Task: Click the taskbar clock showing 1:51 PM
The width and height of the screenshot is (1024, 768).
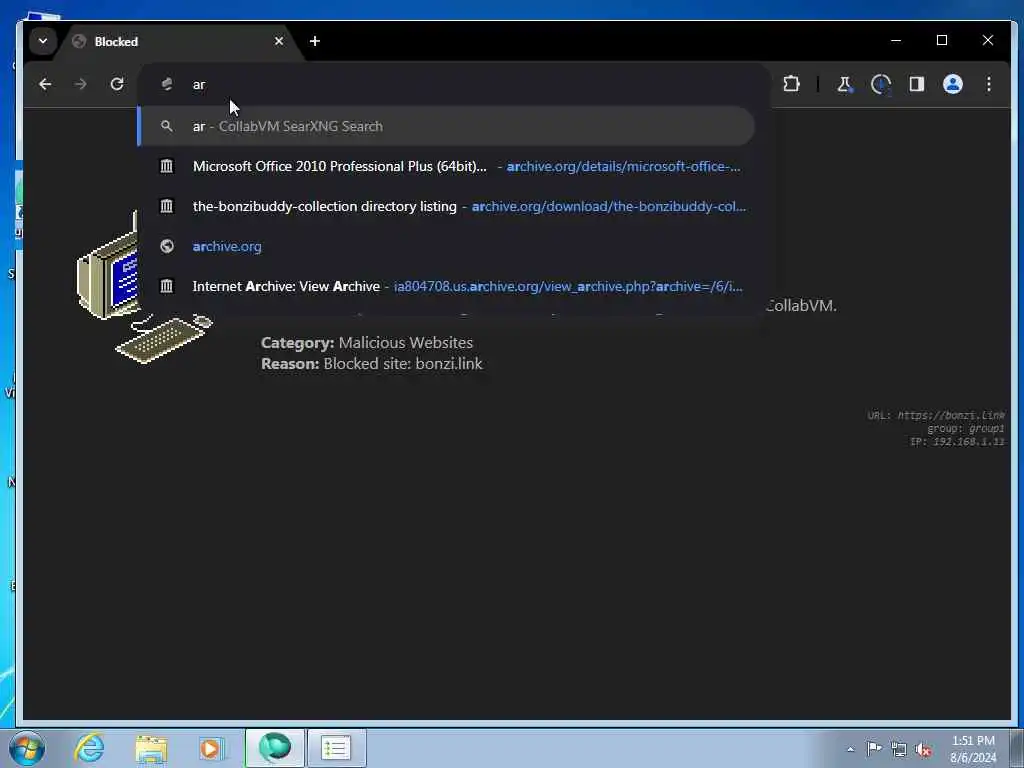Action: click(973, 749)
